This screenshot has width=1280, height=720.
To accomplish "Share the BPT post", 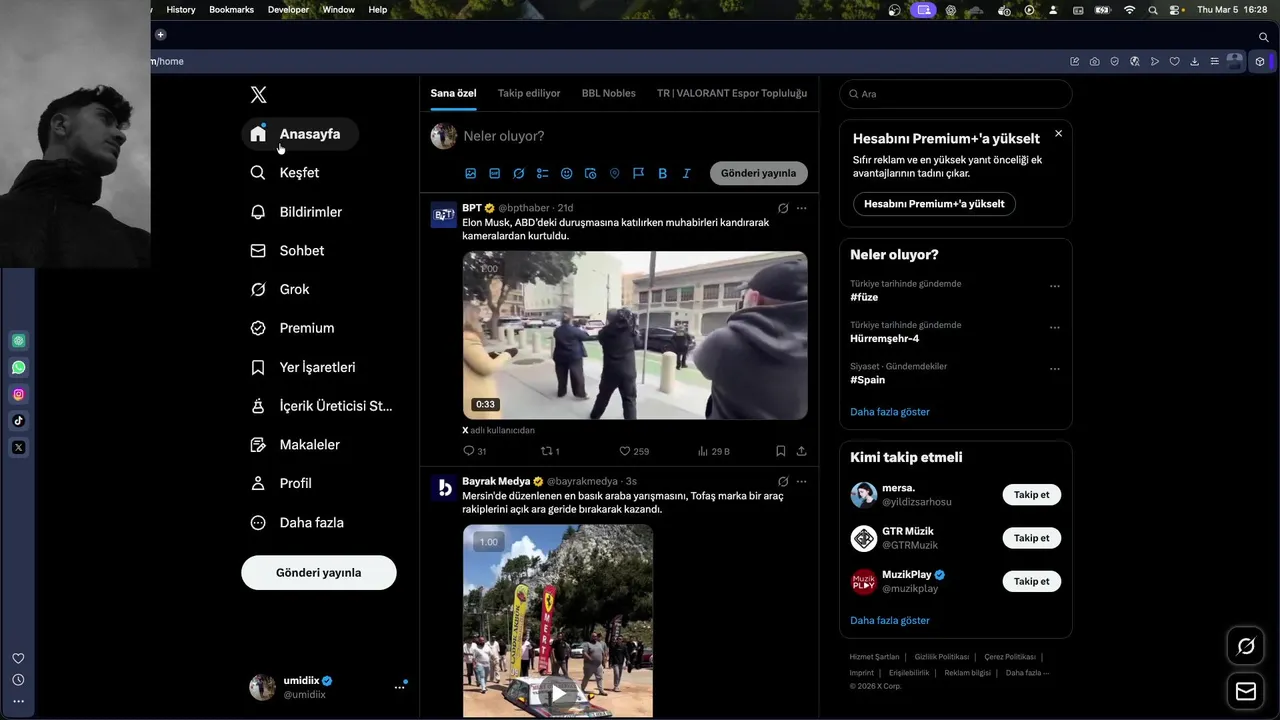I will (801, 451).
